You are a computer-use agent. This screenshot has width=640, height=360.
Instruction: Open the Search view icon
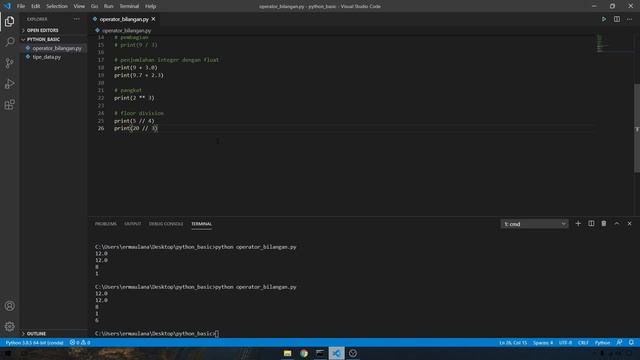click(9, 42)
